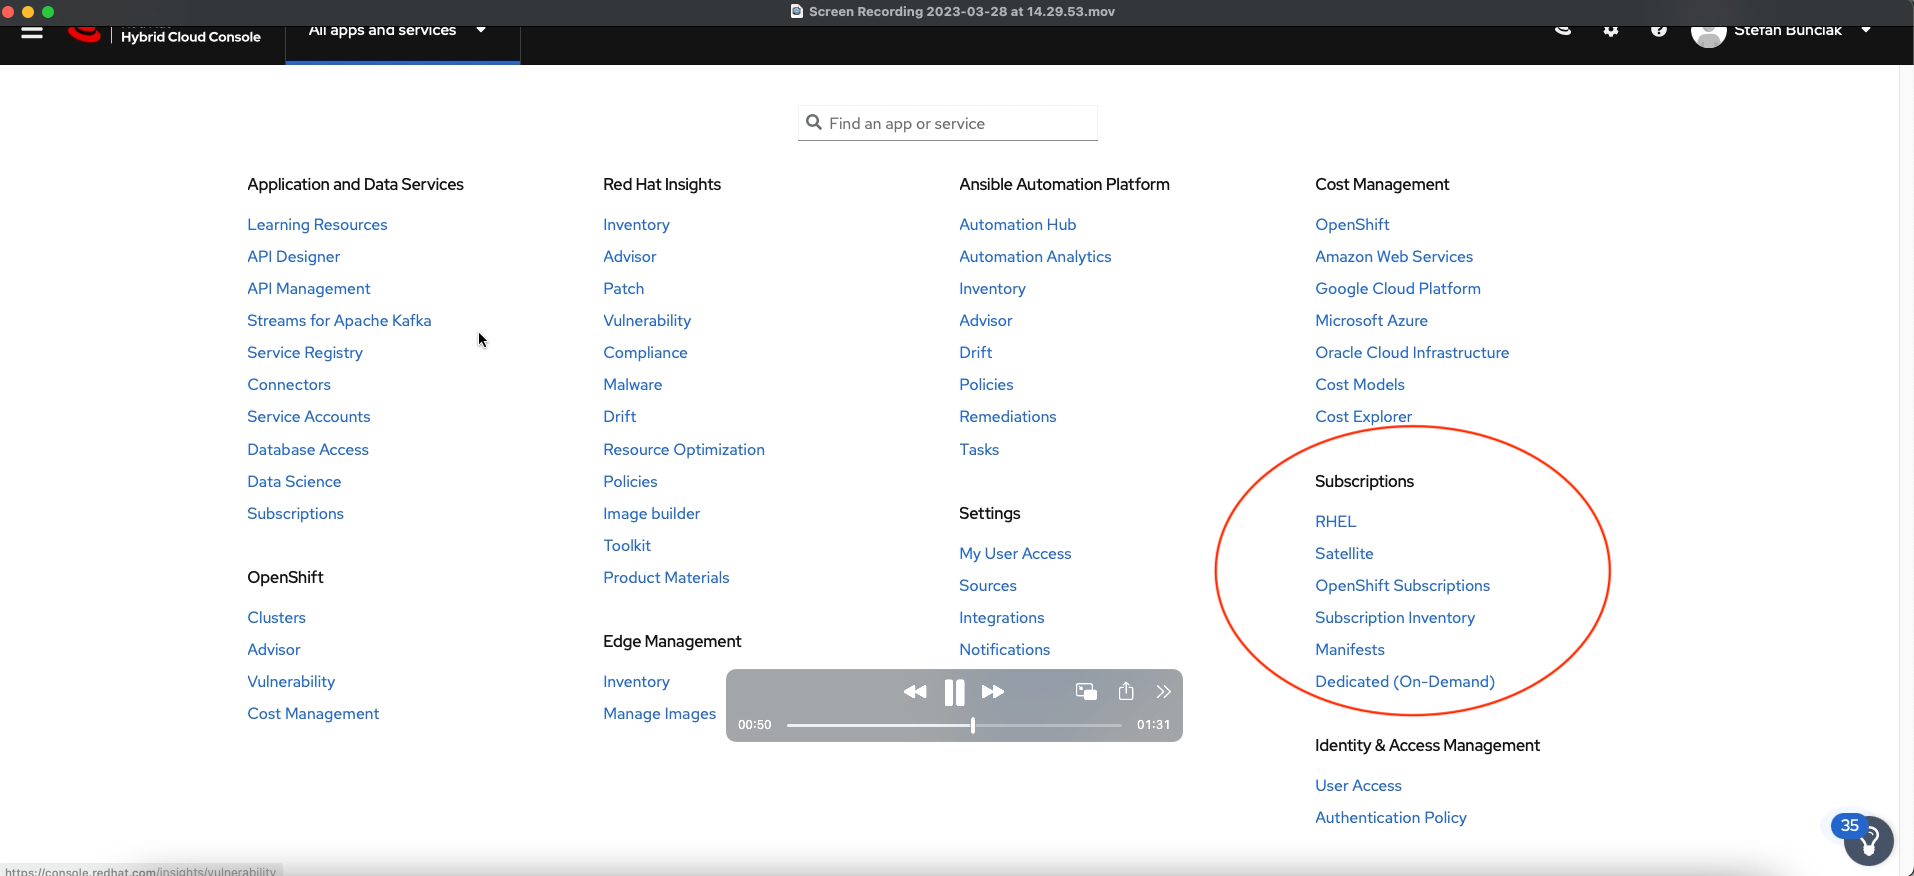Navigate to Connectors
The height and width of the screenshot is (876, 1914).
point(289,385)
